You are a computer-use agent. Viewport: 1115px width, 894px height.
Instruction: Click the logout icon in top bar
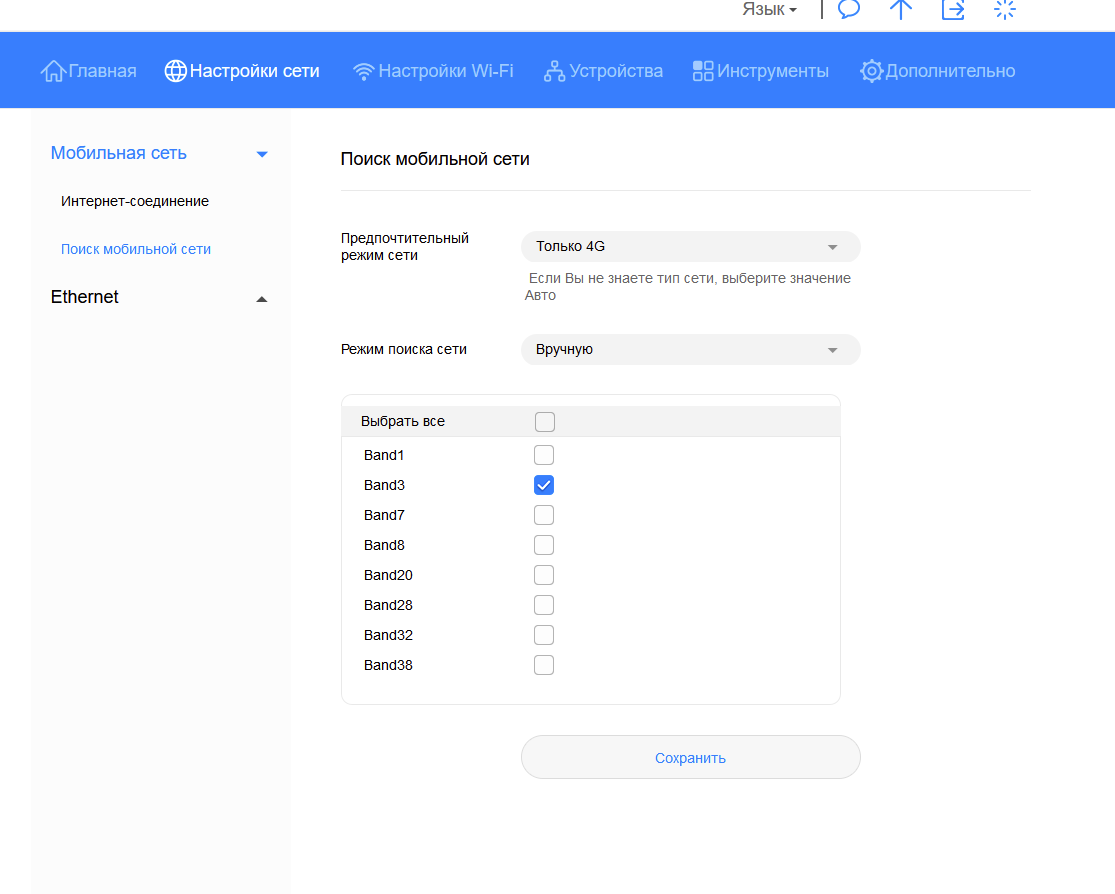click(x=953, y=10)
